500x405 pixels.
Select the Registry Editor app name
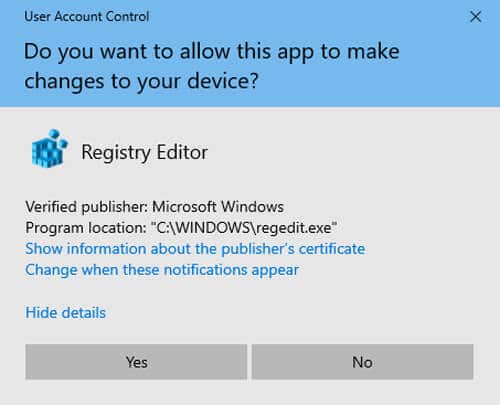(145, 153)
